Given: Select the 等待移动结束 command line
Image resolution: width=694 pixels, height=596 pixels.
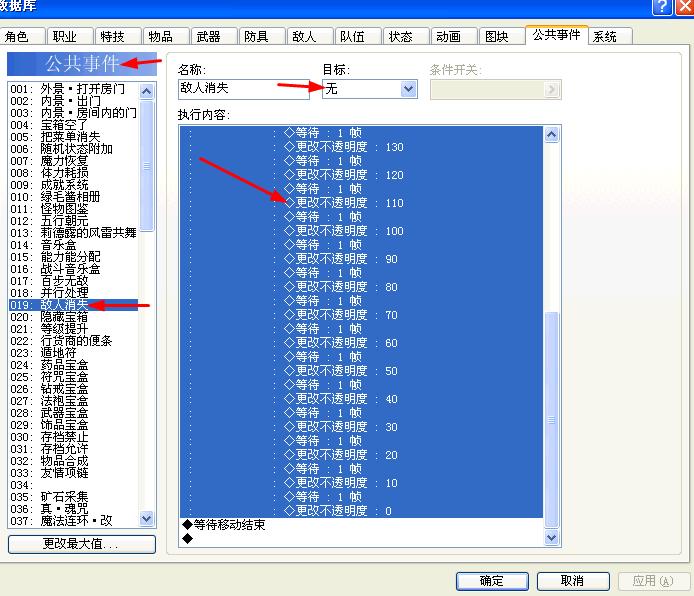Looking at the screenshot, I should tap(362, 525).
